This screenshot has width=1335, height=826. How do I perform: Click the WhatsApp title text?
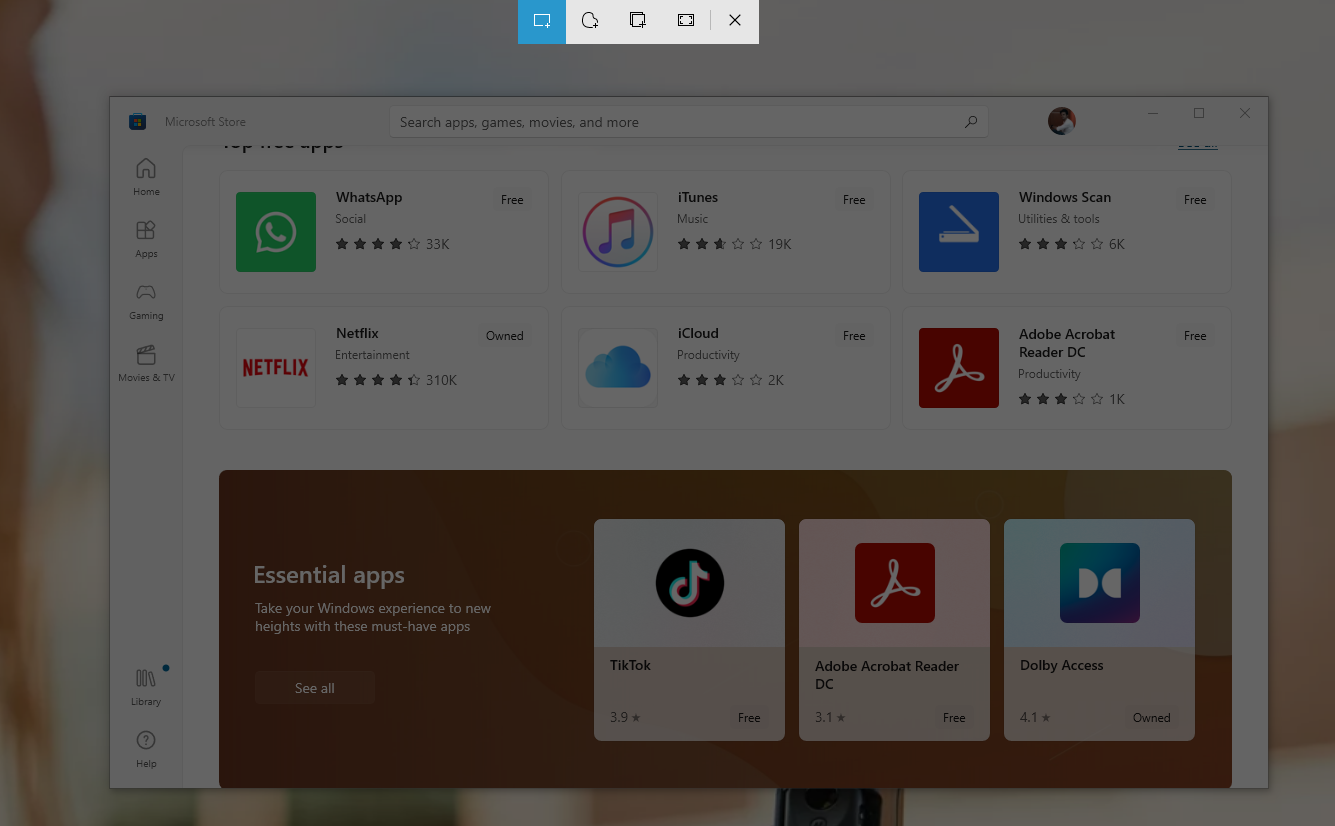coord(369,197)
